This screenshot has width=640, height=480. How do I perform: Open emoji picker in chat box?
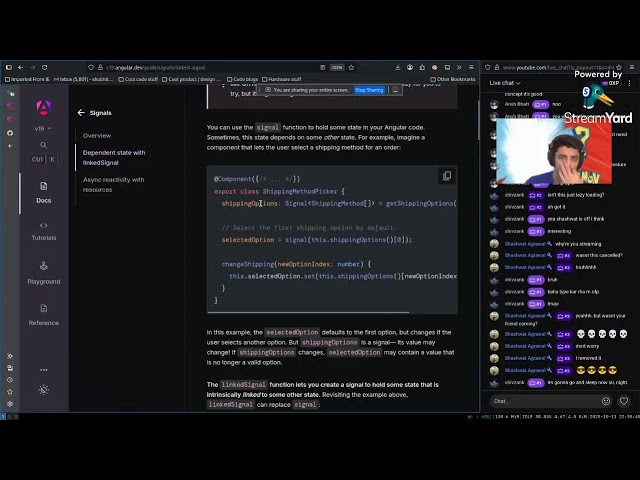click(606, 401)
